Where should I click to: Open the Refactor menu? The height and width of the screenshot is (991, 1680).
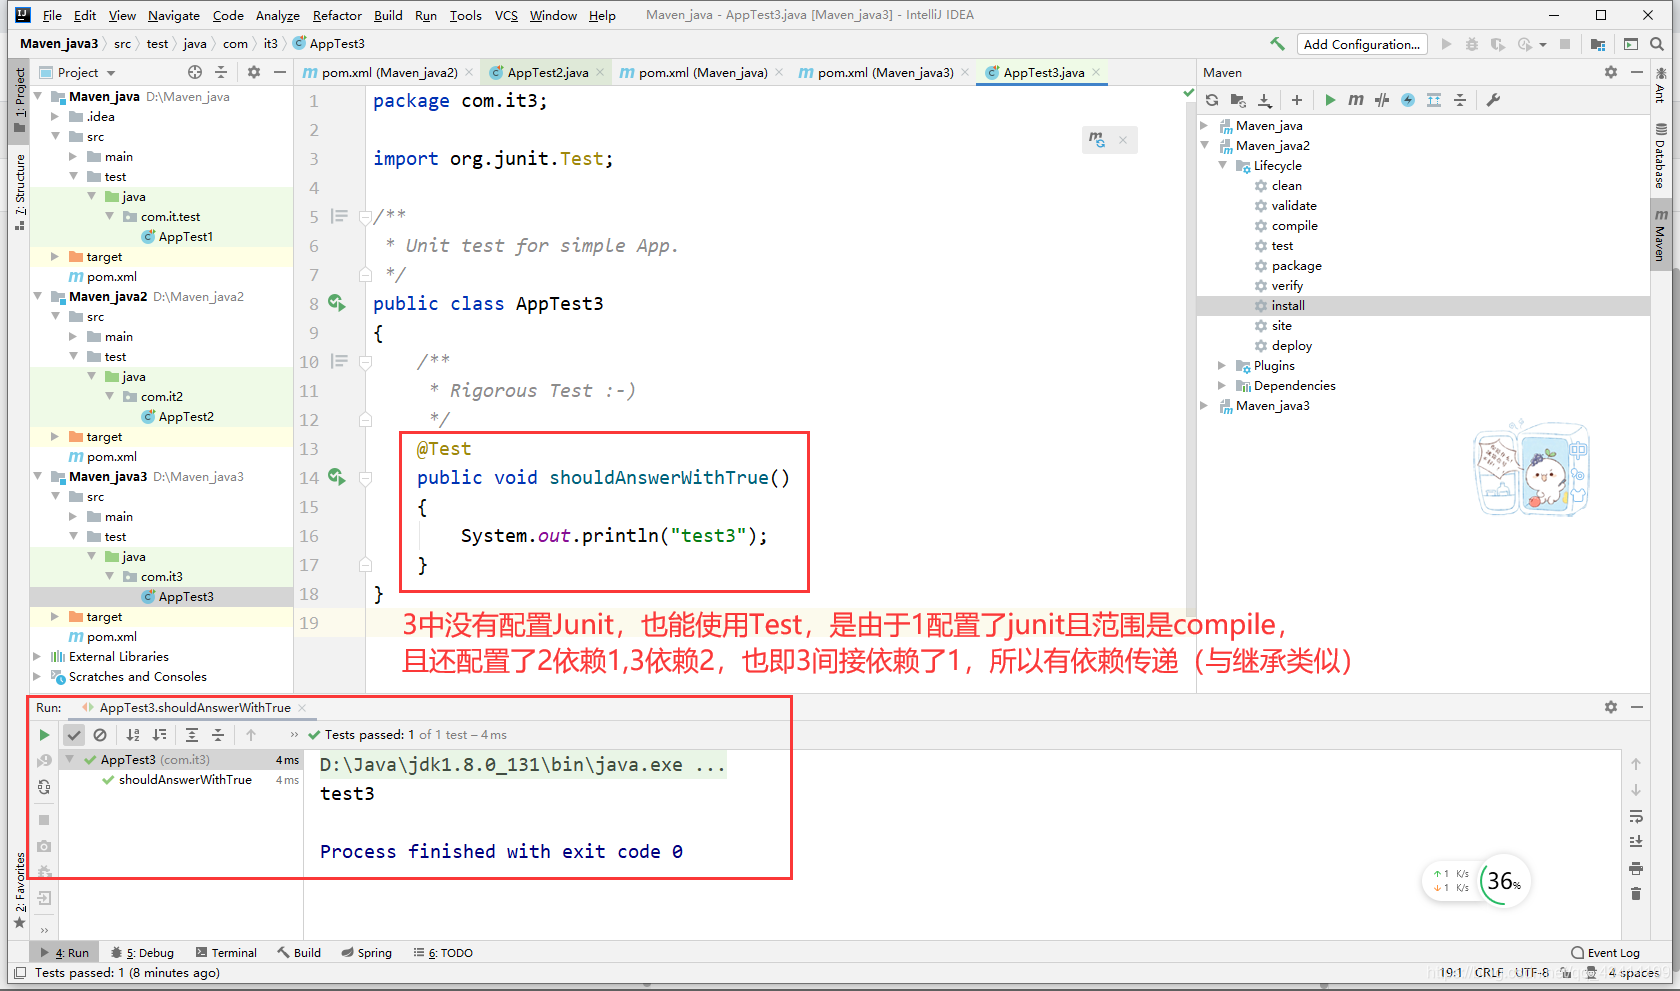click(337, 15)
